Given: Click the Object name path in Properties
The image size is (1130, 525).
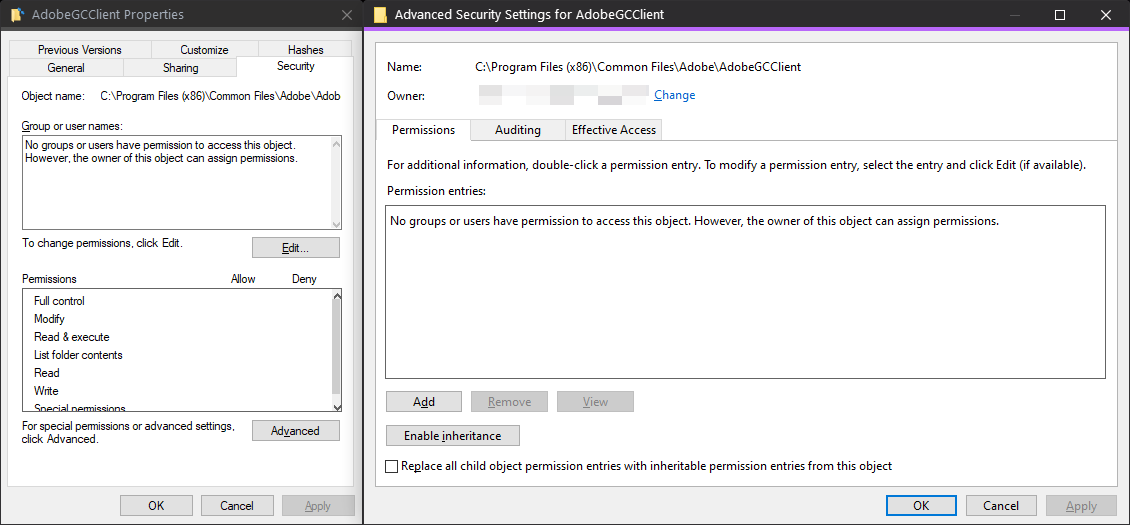Looking at the screenshot, I should click(220, 95).
